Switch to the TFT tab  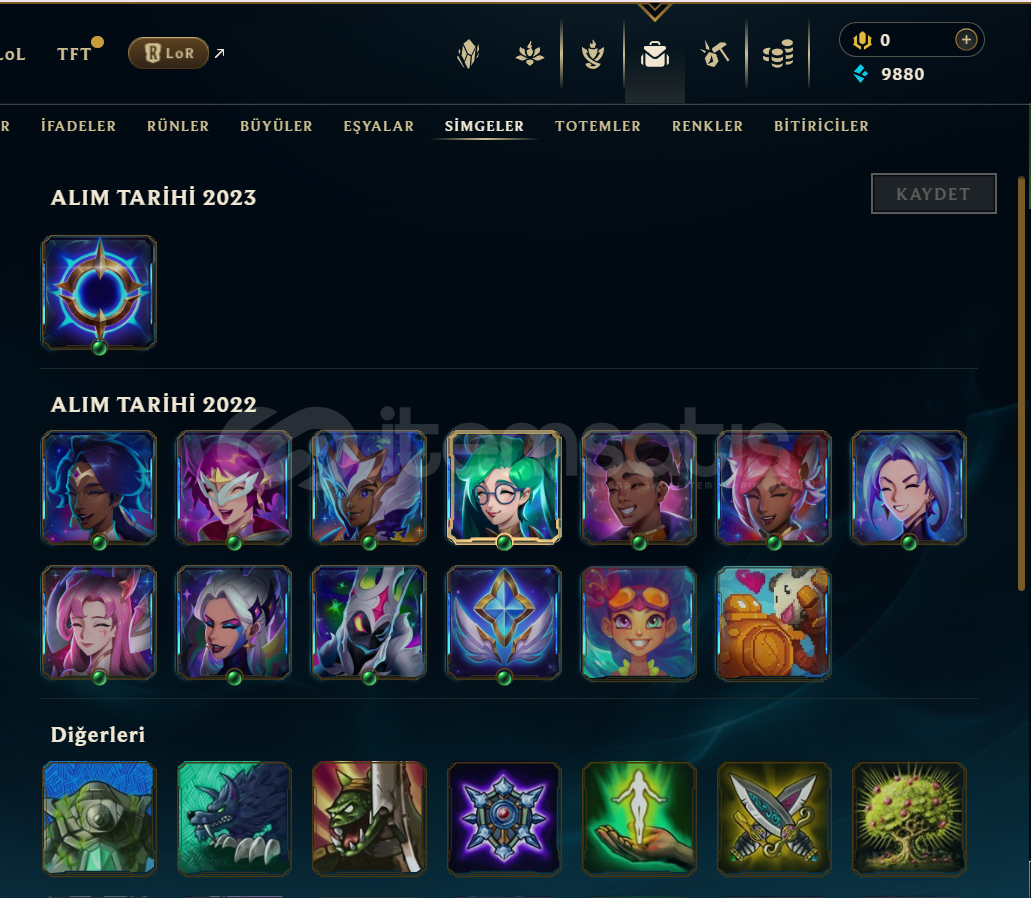[74, 54]
